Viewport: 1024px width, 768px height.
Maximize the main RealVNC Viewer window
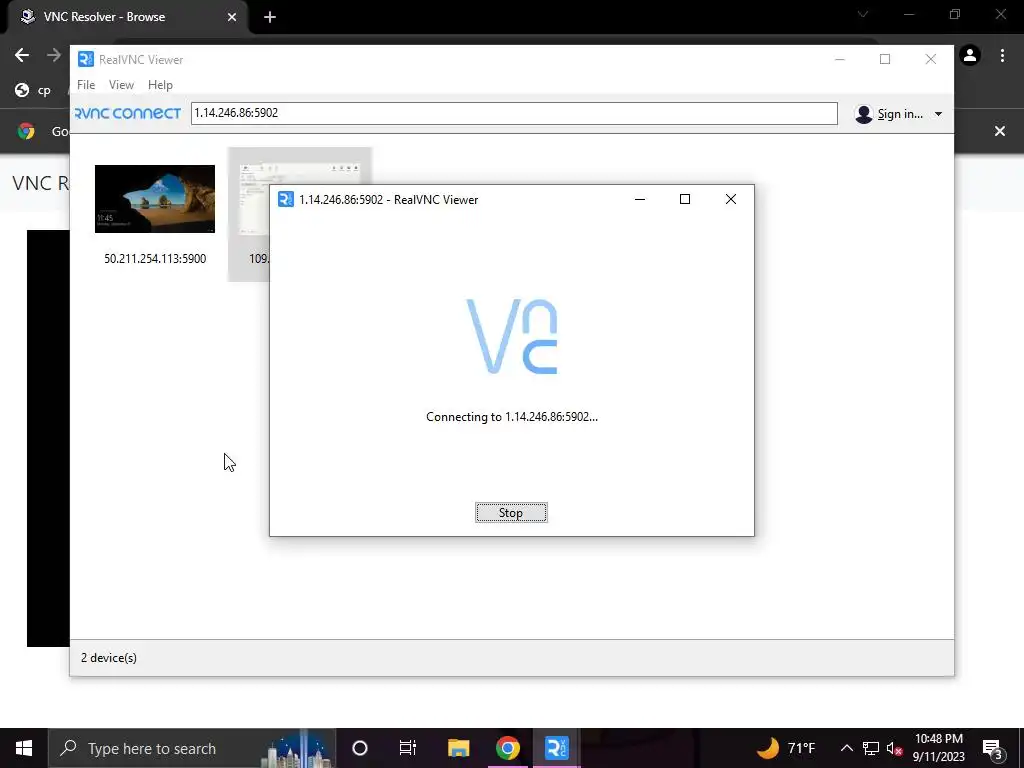[885, 59]
